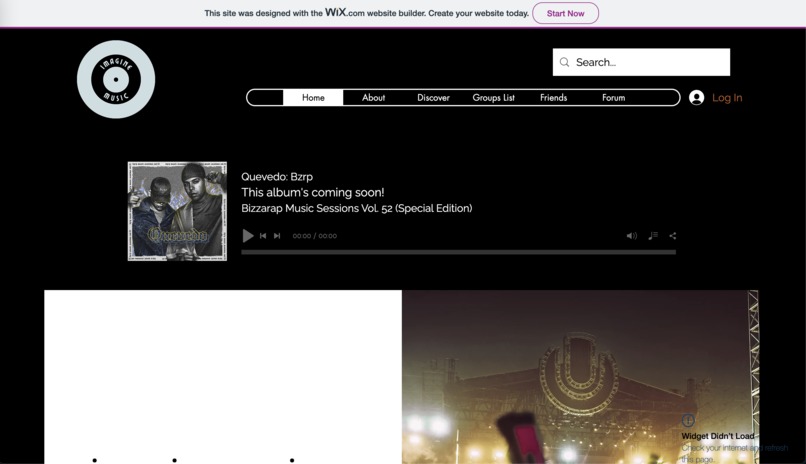The image size is (806, 464).
Task: Click the Quevedo: Bzrp artist text
Action: point(277,177)
